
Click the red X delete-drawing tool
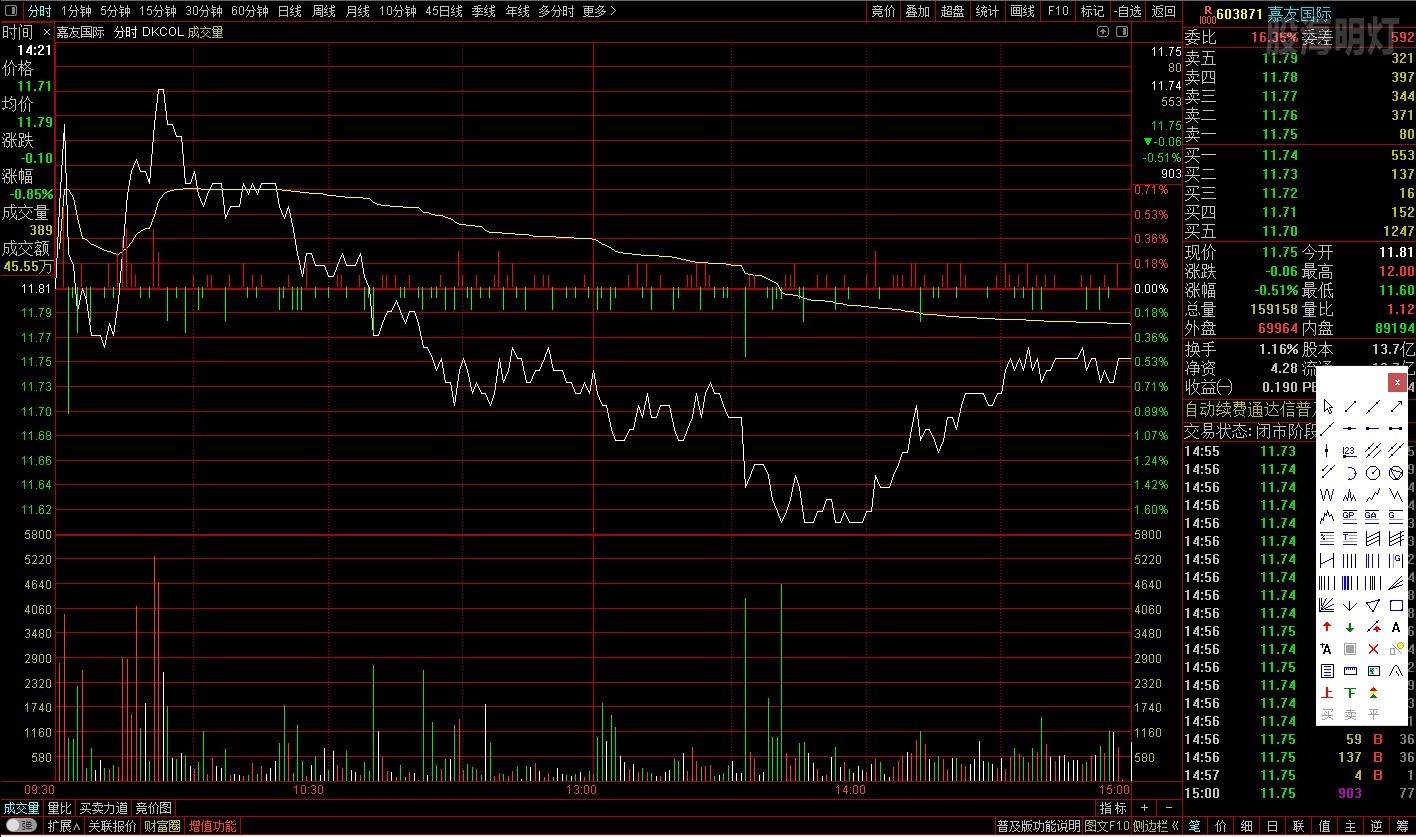1373,649
